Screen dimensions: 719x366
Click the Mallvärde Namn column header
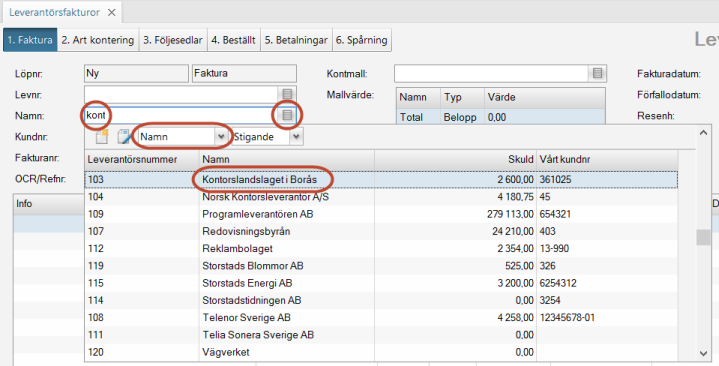click(x=418, y=97)
